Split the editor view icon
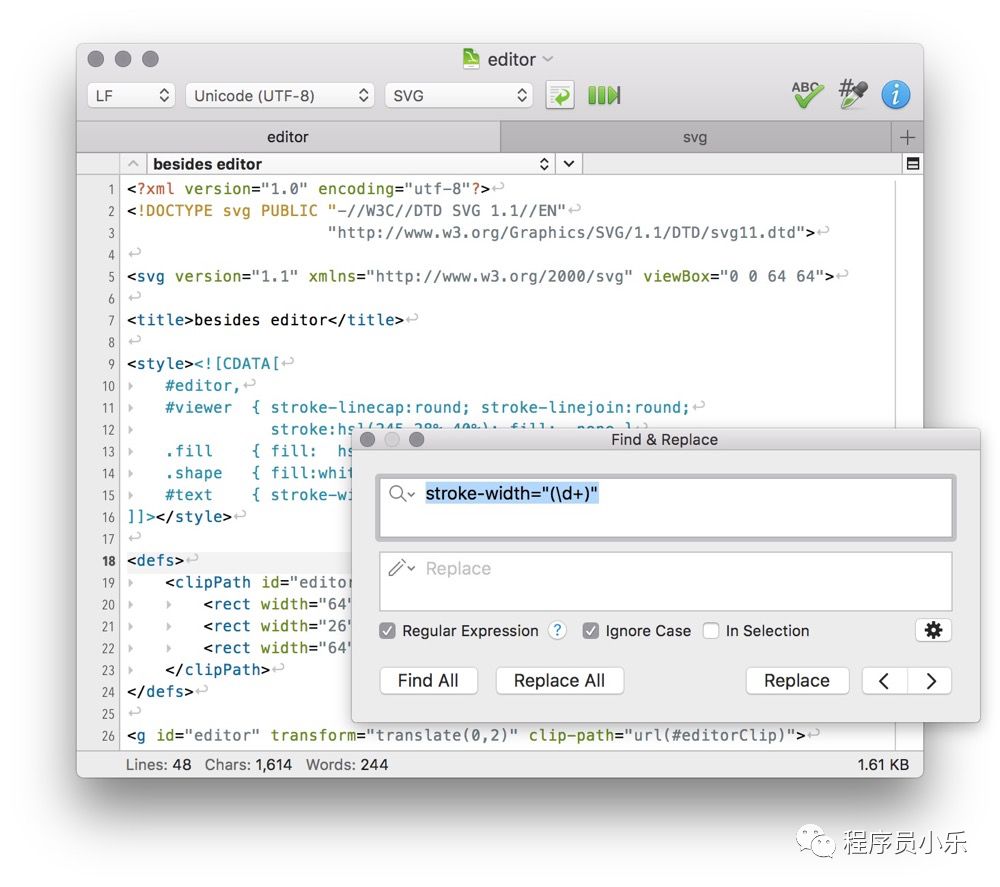The width and height of the screenshot is (1000, 887). pyautogui.click(x=913, y=164)
